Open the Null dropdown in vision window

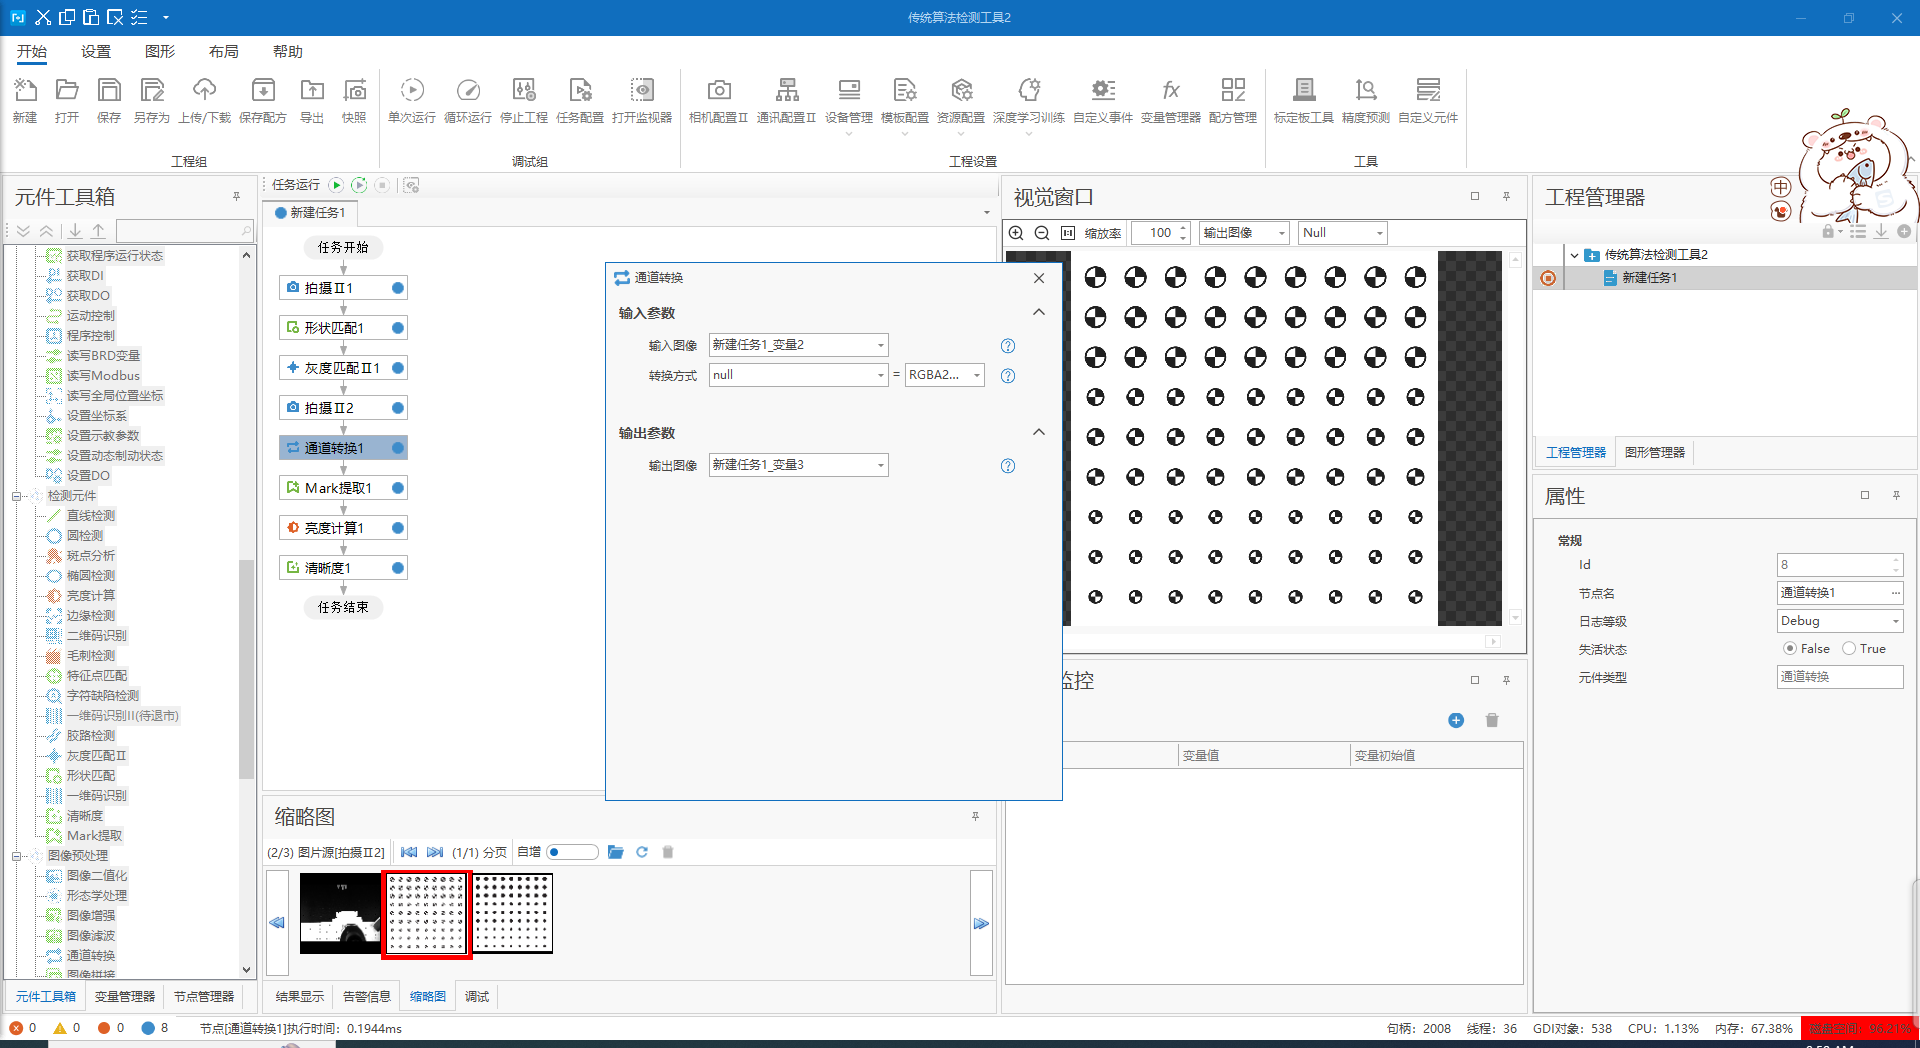coord(1343,233)
